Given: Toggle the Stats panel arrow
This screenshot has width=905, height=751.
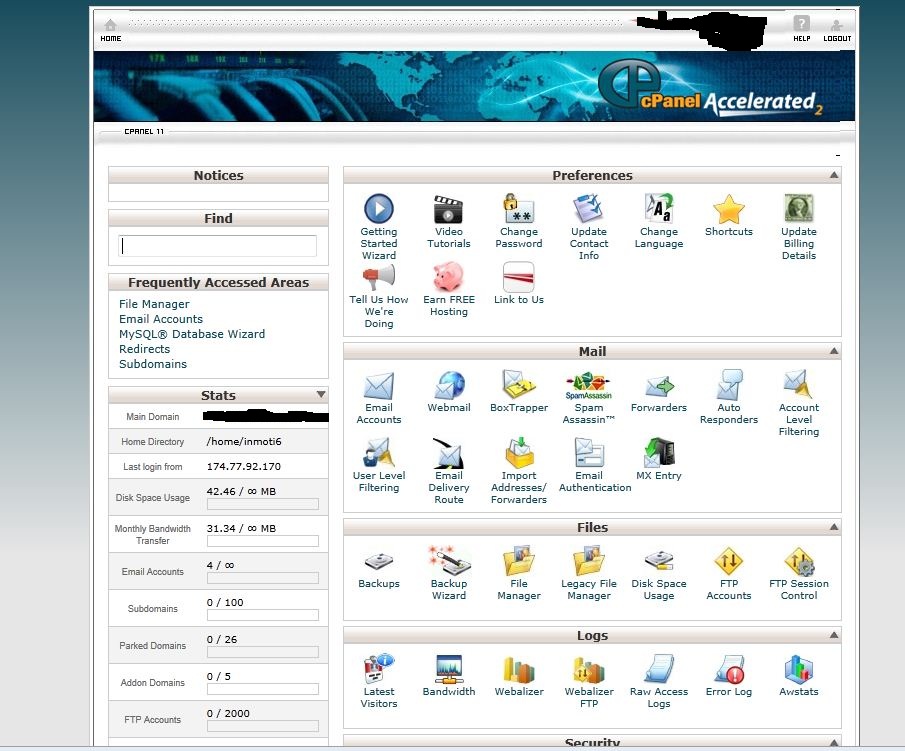Looking at the screenshot, I should [321, 394].
